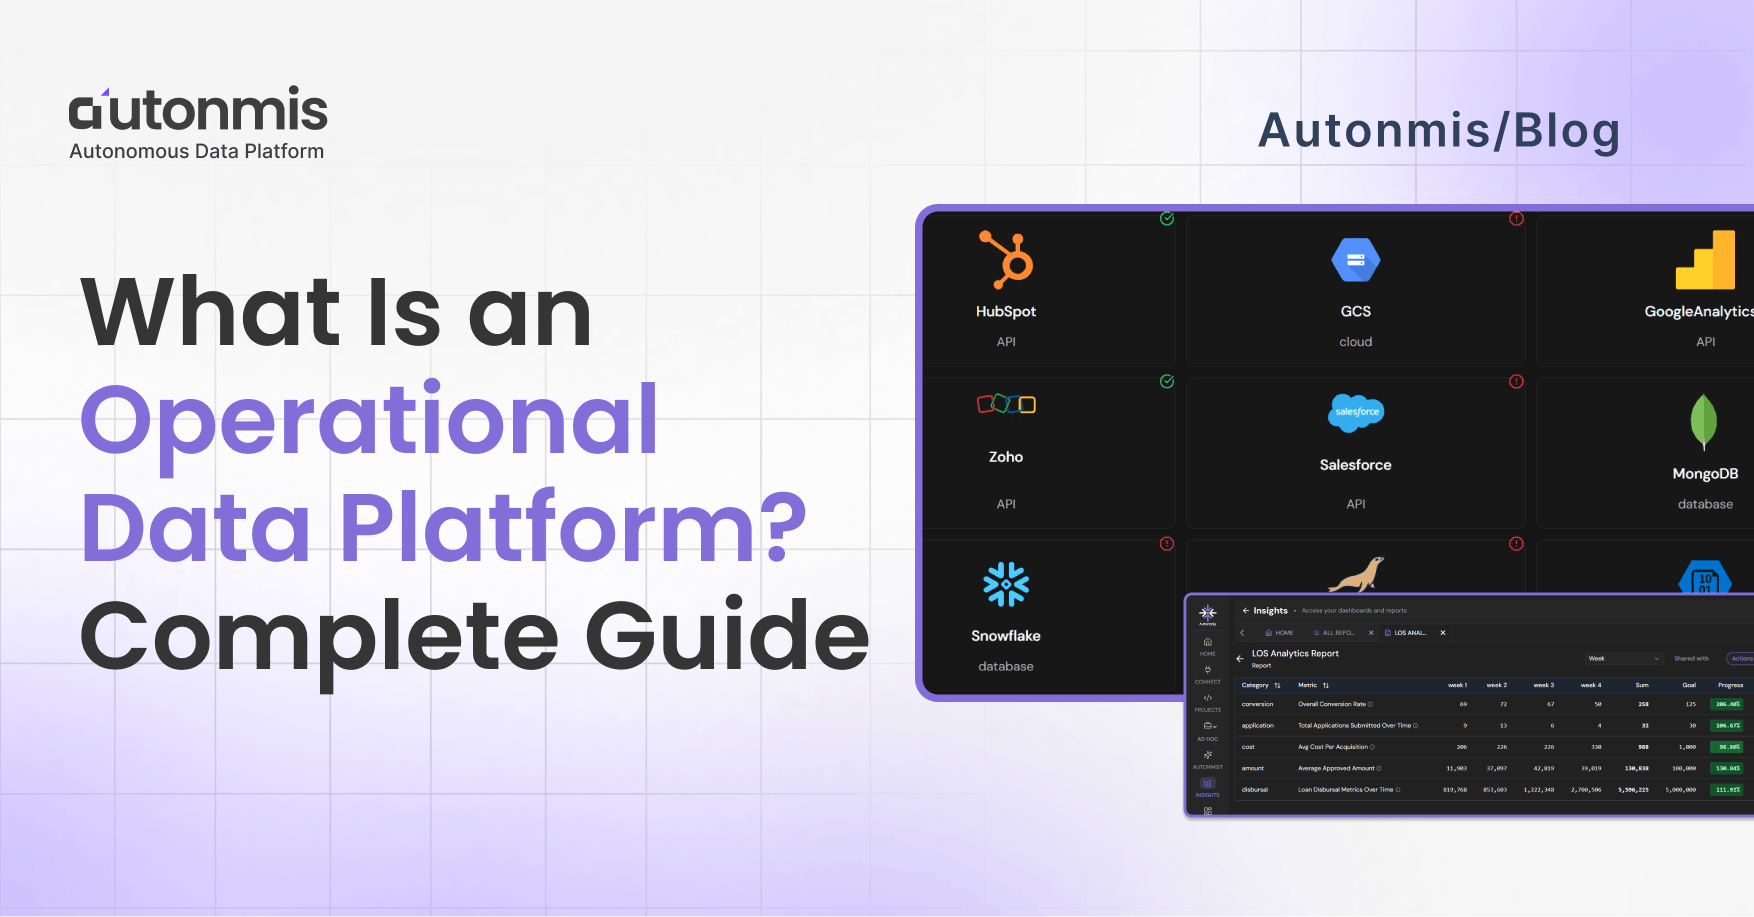Click 206.40% progress badge for conversion
This screenshot has height=917, width=1754.
tap(1728, 704)
